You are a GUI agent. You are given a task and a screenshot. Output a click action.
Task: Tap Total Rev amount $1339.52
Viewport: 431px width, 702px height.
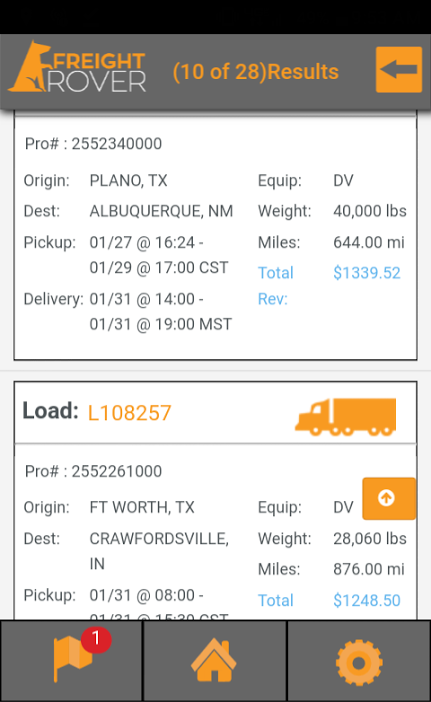367,273
